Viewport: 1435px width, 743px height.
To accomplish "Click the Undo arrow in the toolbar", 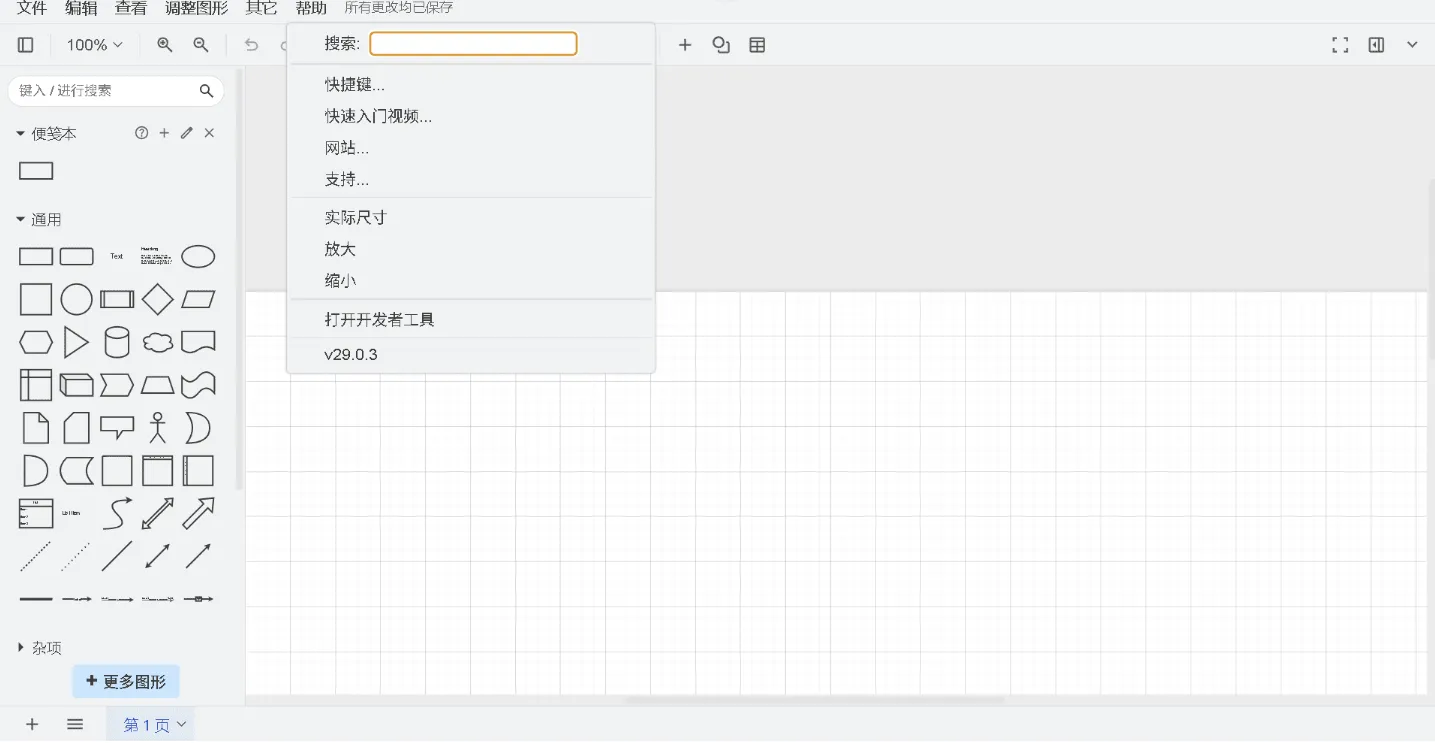I will pos(250,45).
